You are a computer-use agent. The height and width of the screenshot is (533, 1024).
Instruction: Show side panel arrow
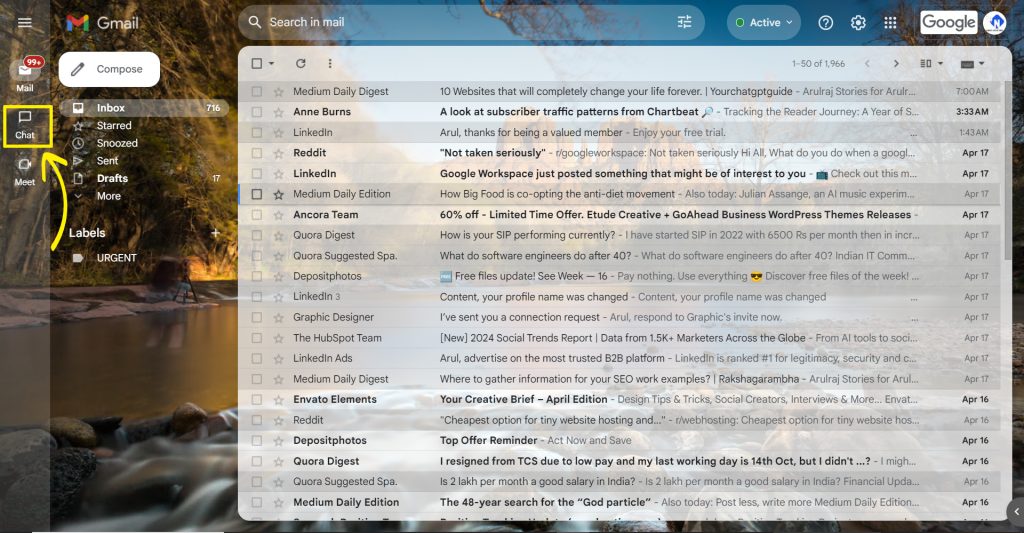tap(1016, 512)
